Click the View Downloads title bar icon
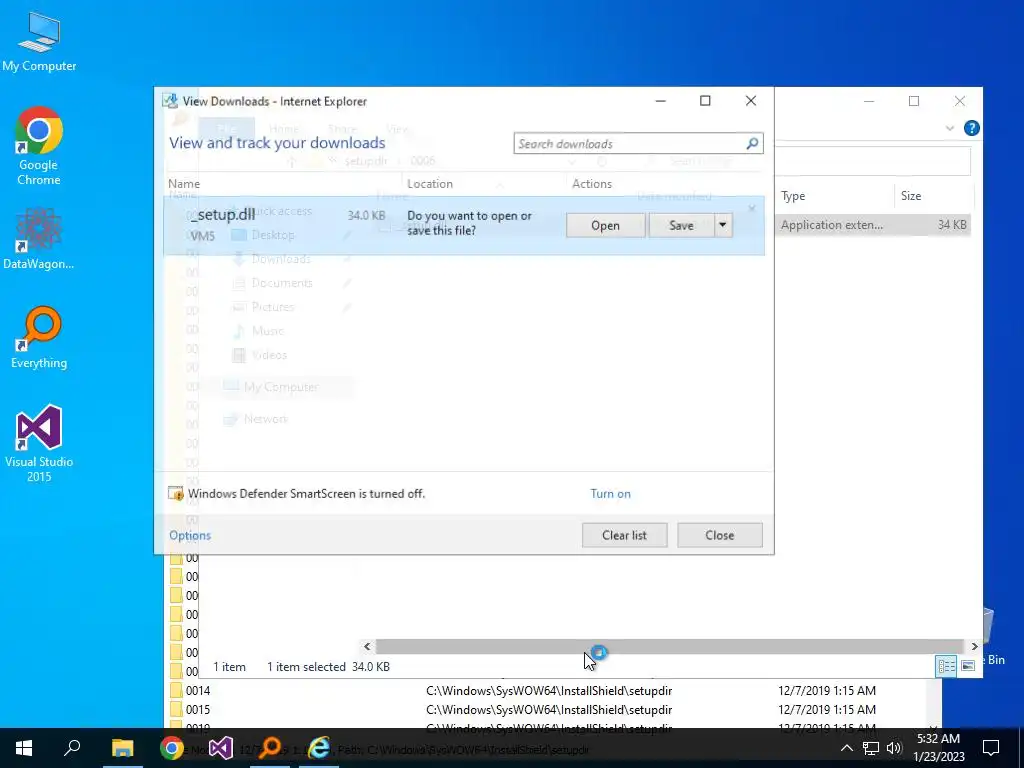This screenshot has height=768, width=1024. click(x=170, y=101)
